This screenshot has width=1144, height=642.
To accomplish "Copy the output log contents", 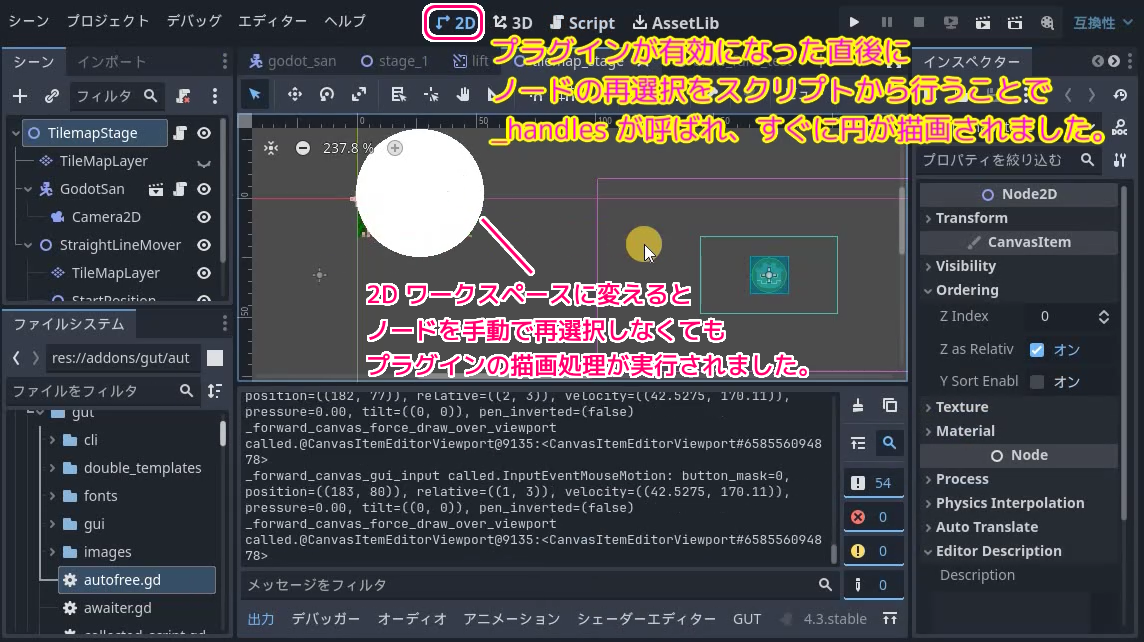I will click(x=889, y=406).
